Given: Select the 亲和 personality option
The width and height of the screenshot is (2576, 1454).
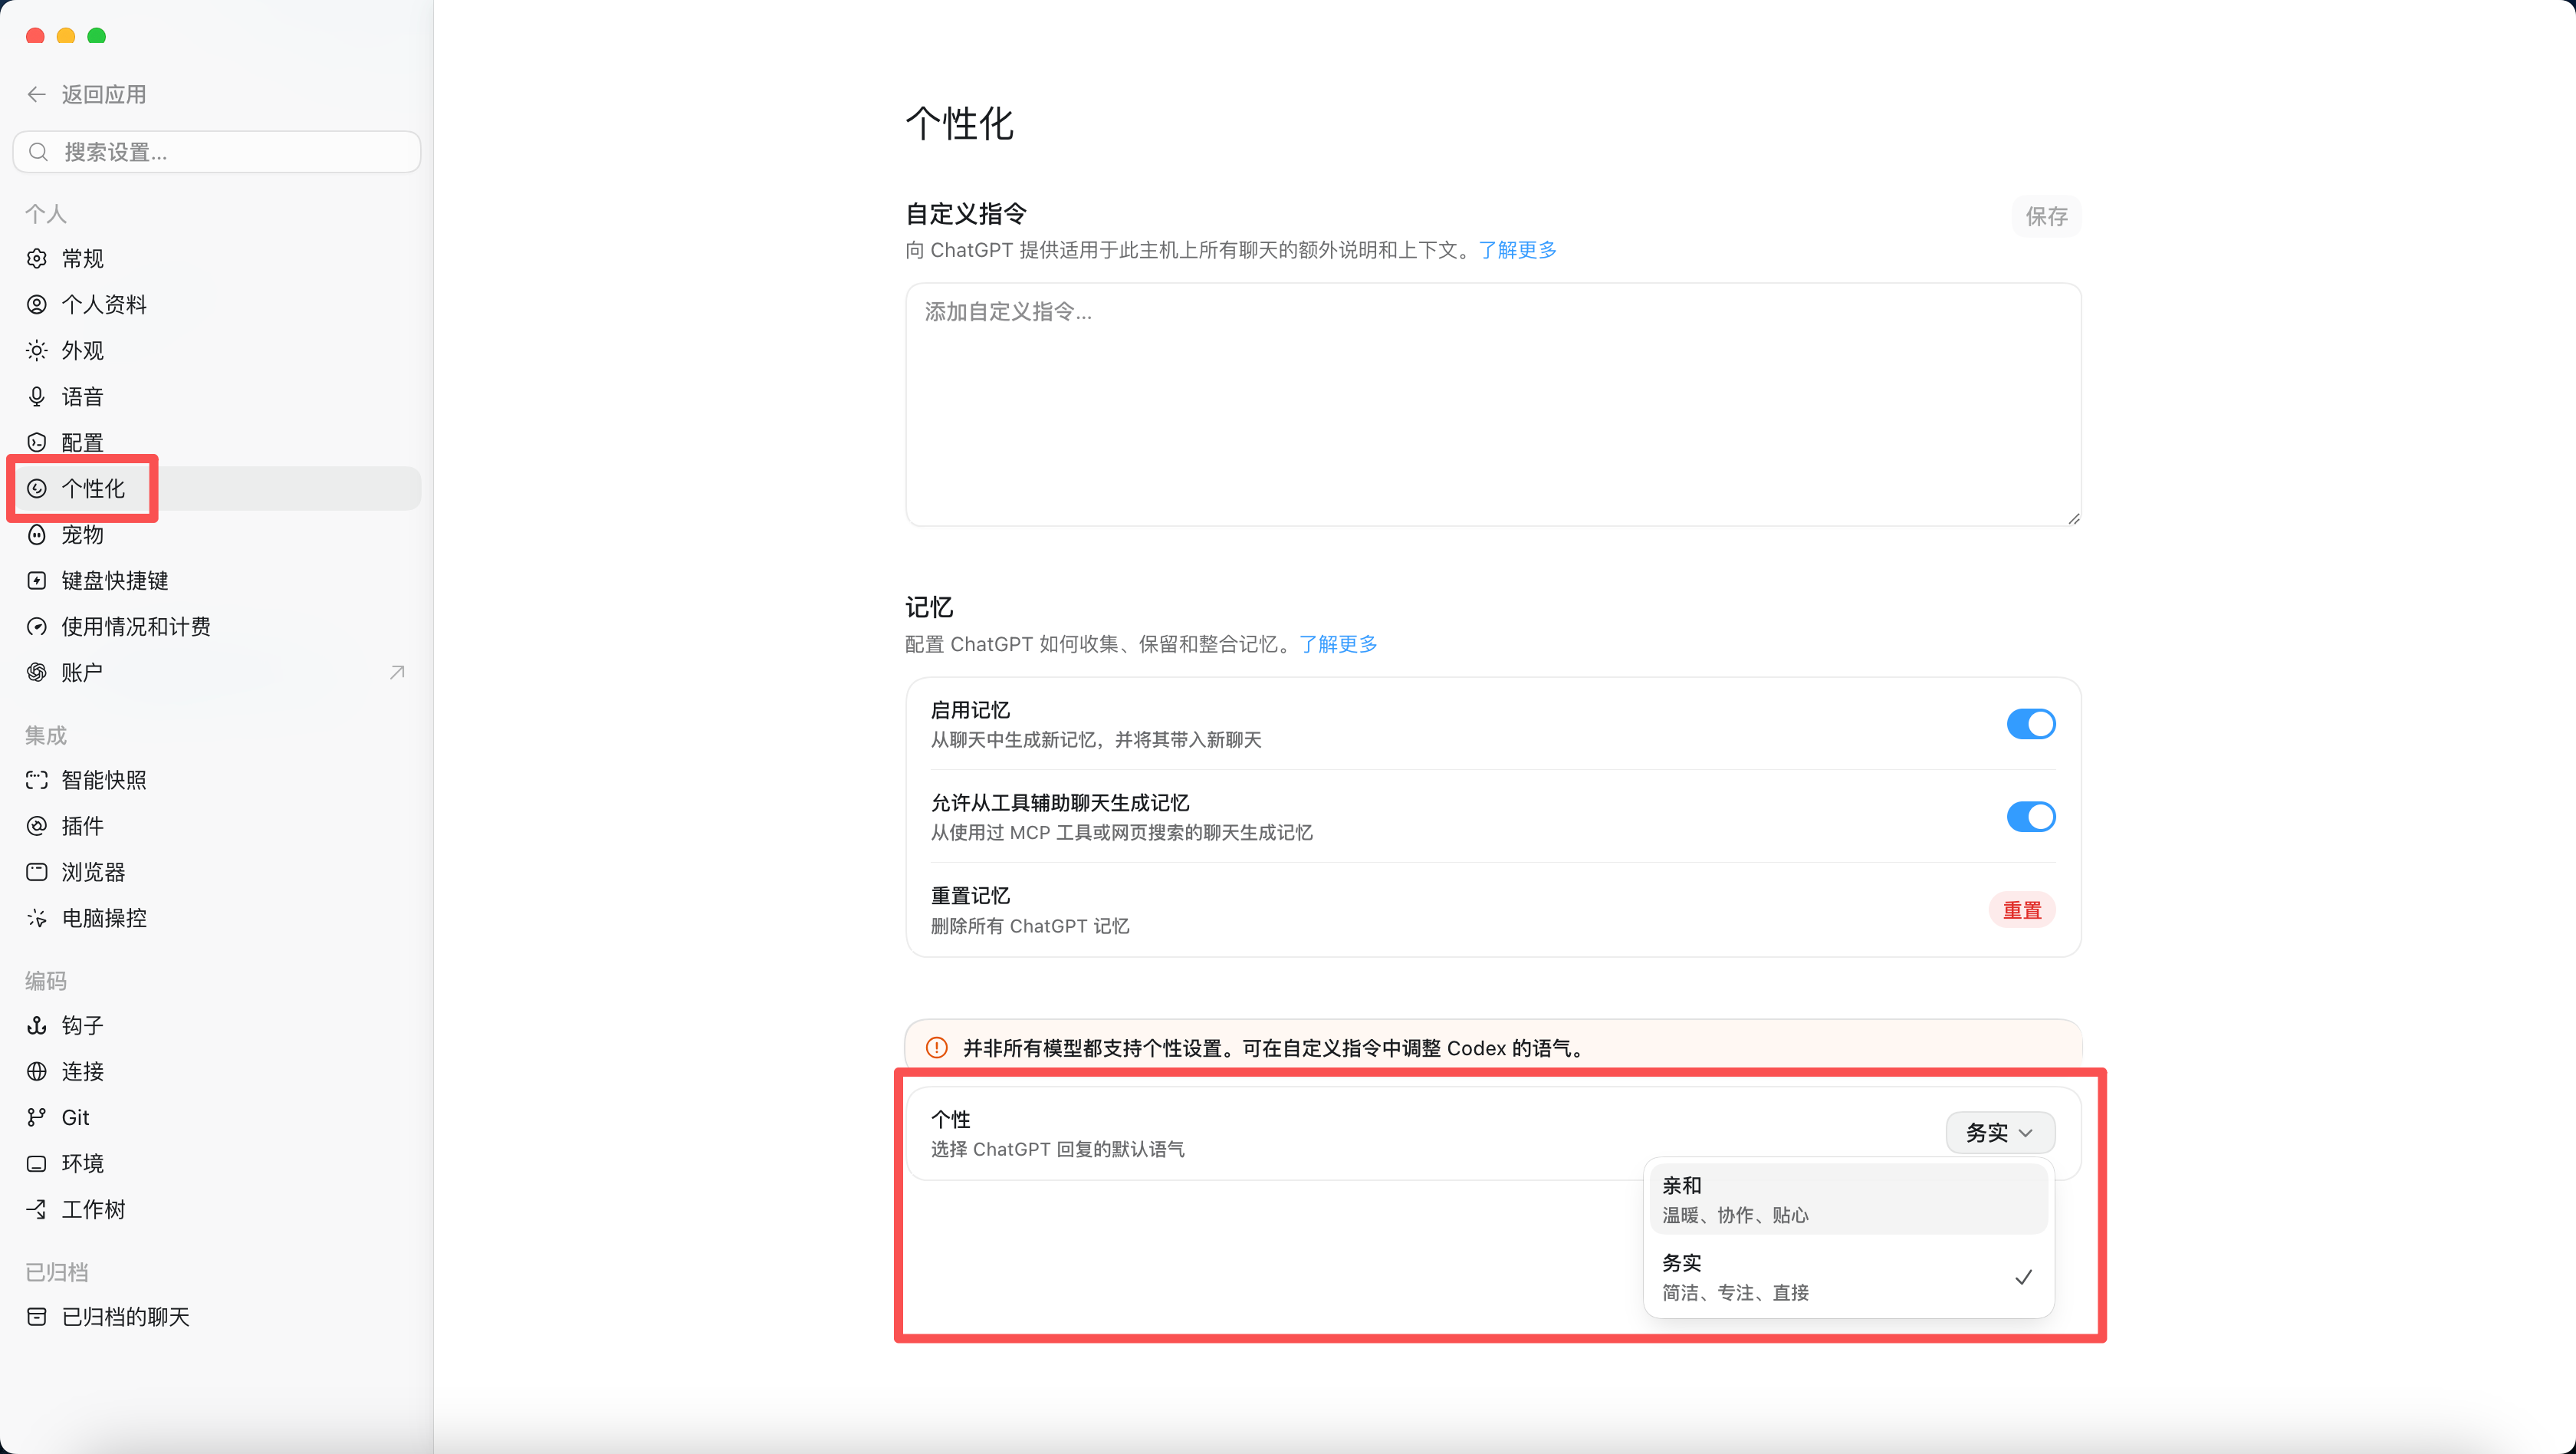Looking at the screenshot, I should click(x=1848, y=1199).
